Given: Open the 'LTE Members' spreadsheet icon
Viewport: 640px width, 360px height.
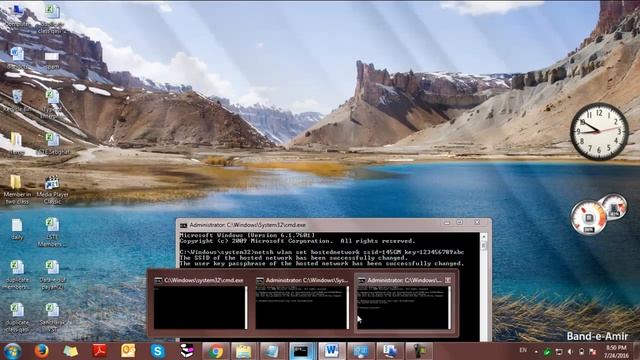Looking at the screenshot, I should tap(52, 232).
